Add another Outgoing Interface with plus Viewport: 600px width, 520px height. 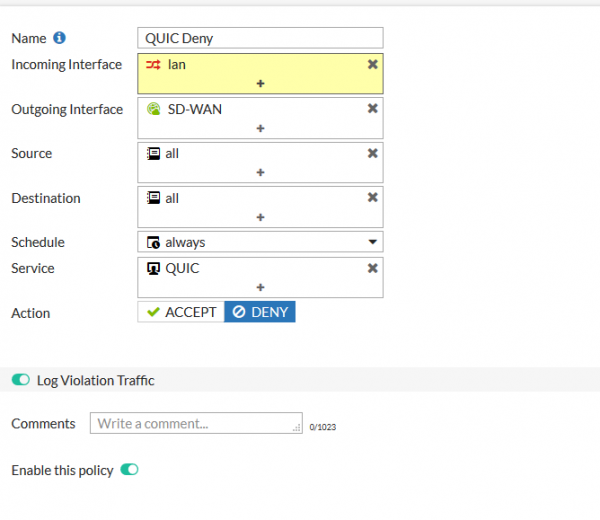(x=260, y=128)
